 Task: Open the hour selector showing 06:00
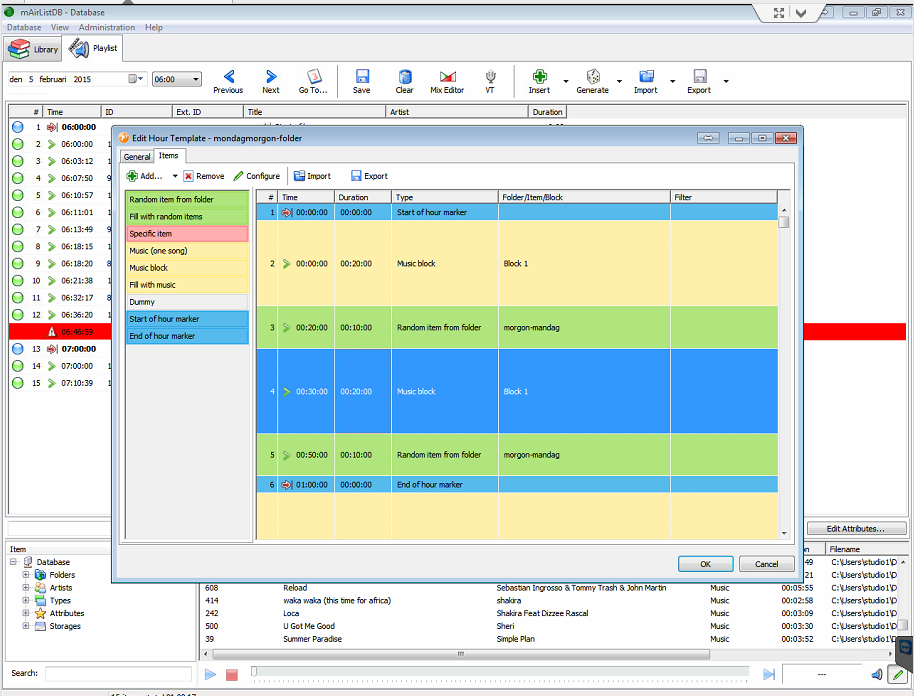177,79
